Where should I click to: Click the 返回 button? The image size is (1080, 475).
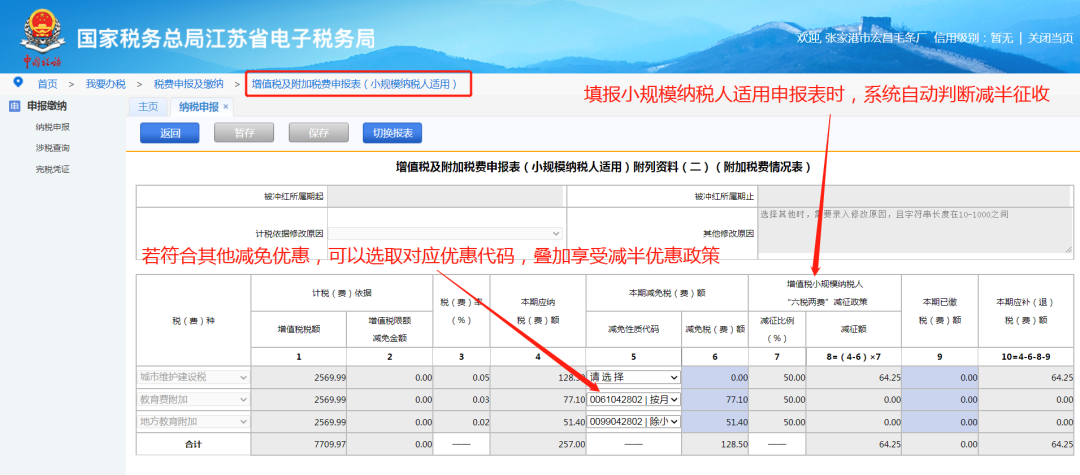pos(169,133)
